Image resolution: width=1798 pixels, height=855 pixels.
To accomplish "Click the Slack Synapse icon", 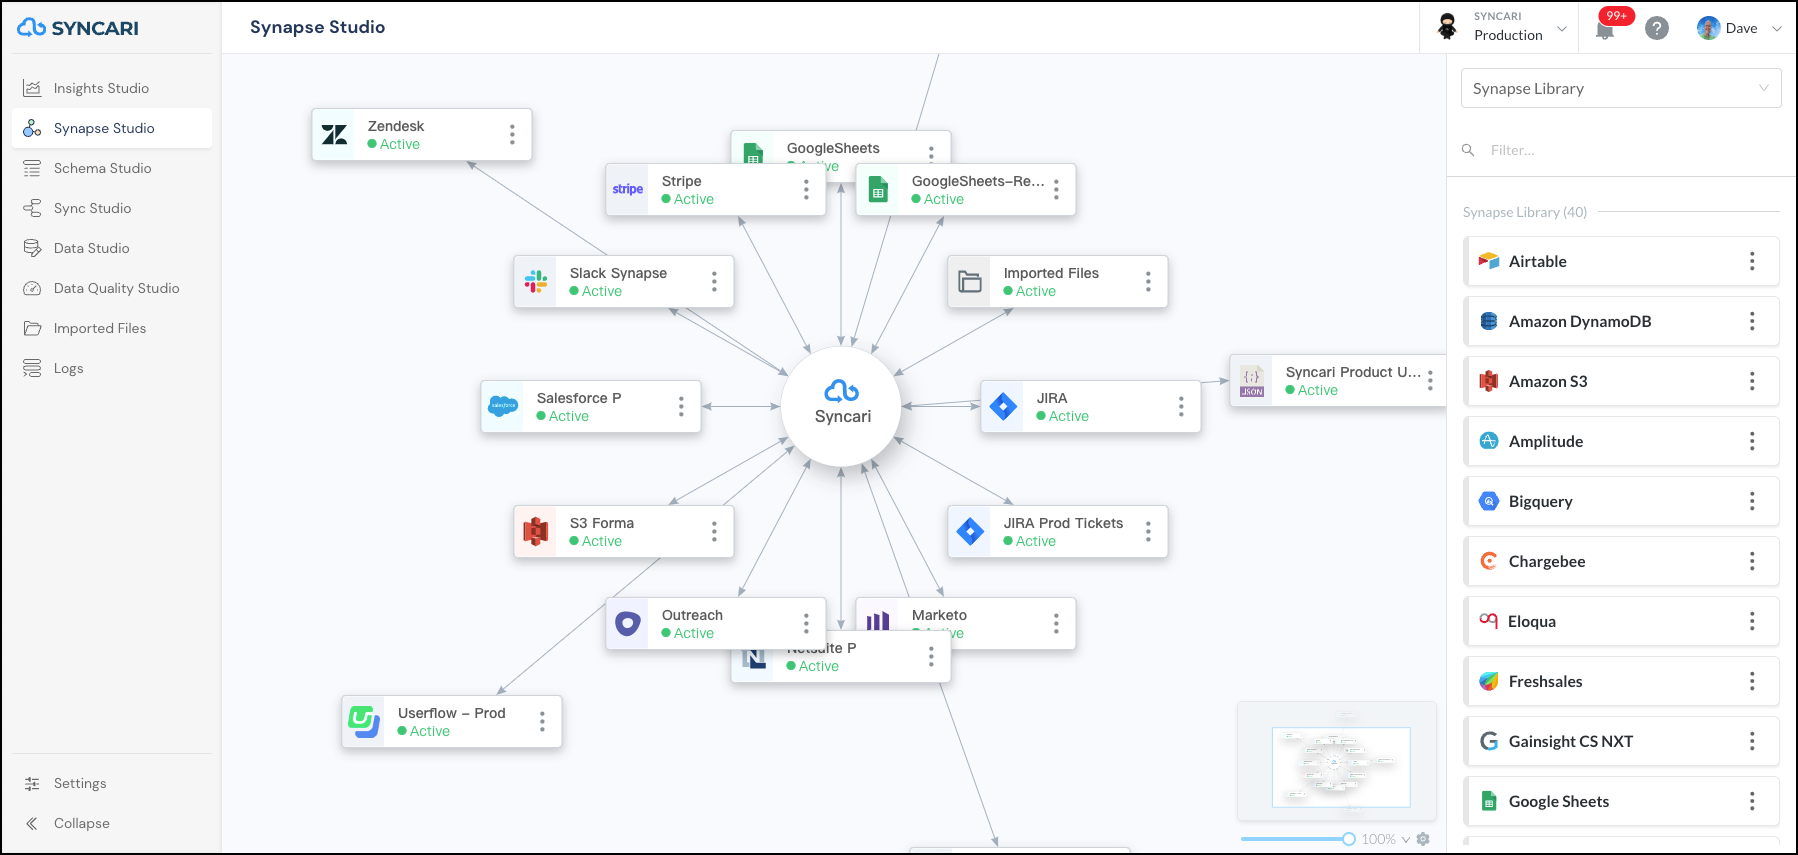I will click(x=536, y=282).
